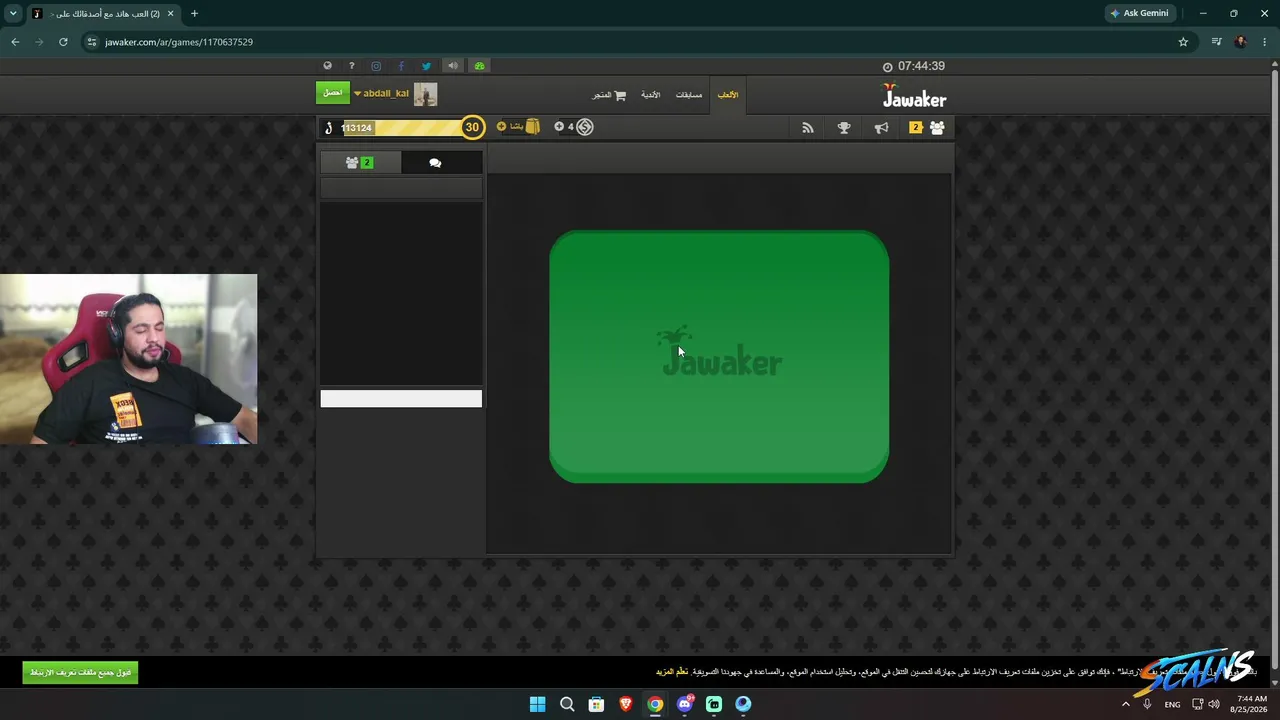Go back in browser history

[x=15, y=42]
